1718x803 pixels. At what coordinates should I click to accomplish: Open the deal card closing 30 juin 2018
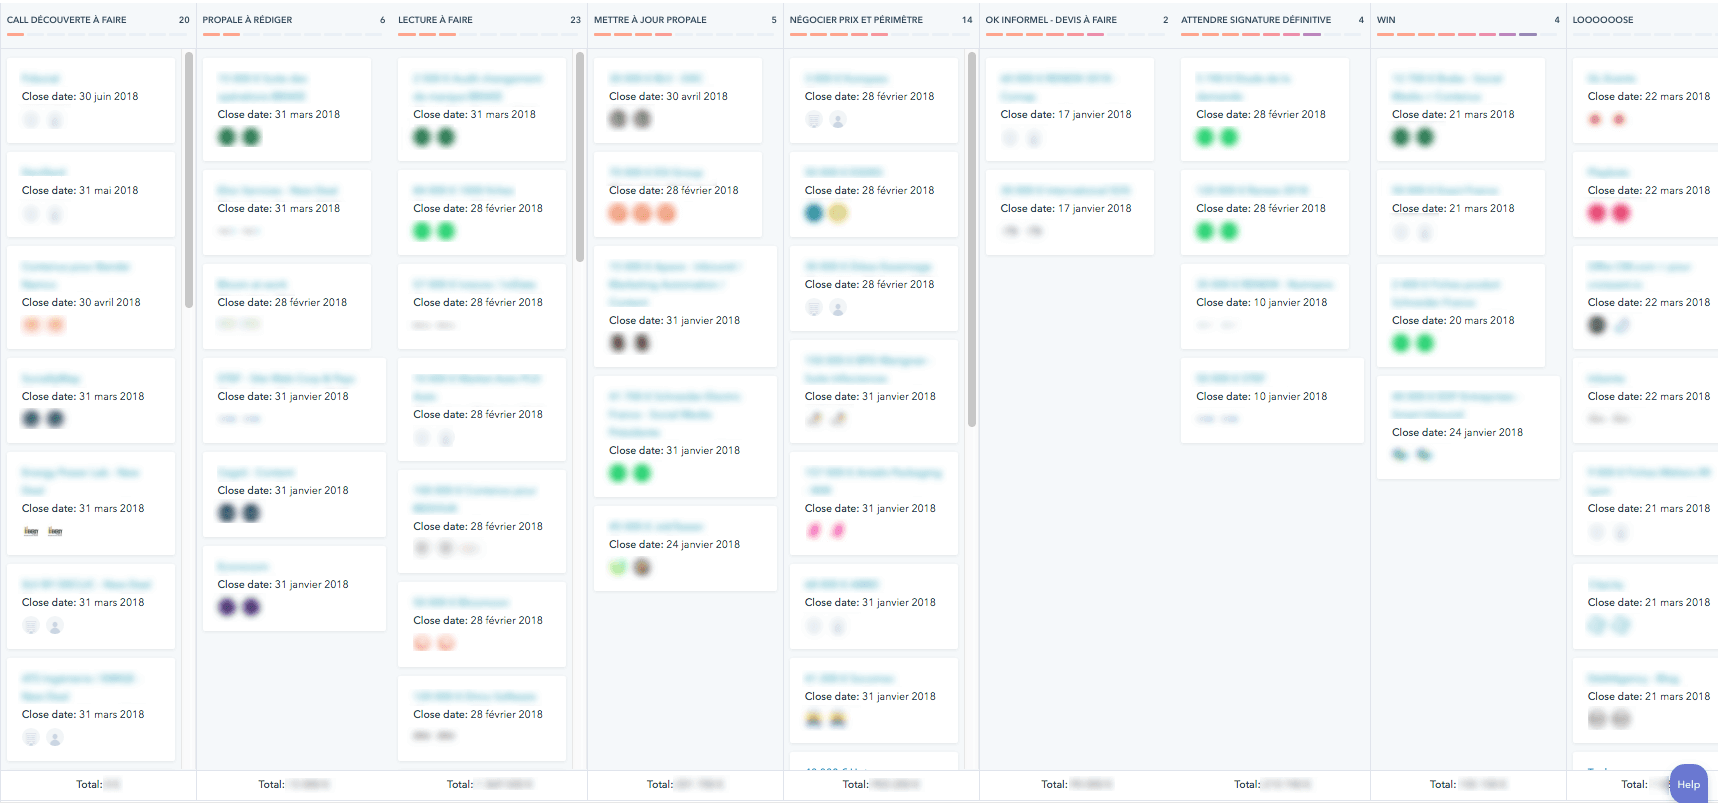click(91, 100)
